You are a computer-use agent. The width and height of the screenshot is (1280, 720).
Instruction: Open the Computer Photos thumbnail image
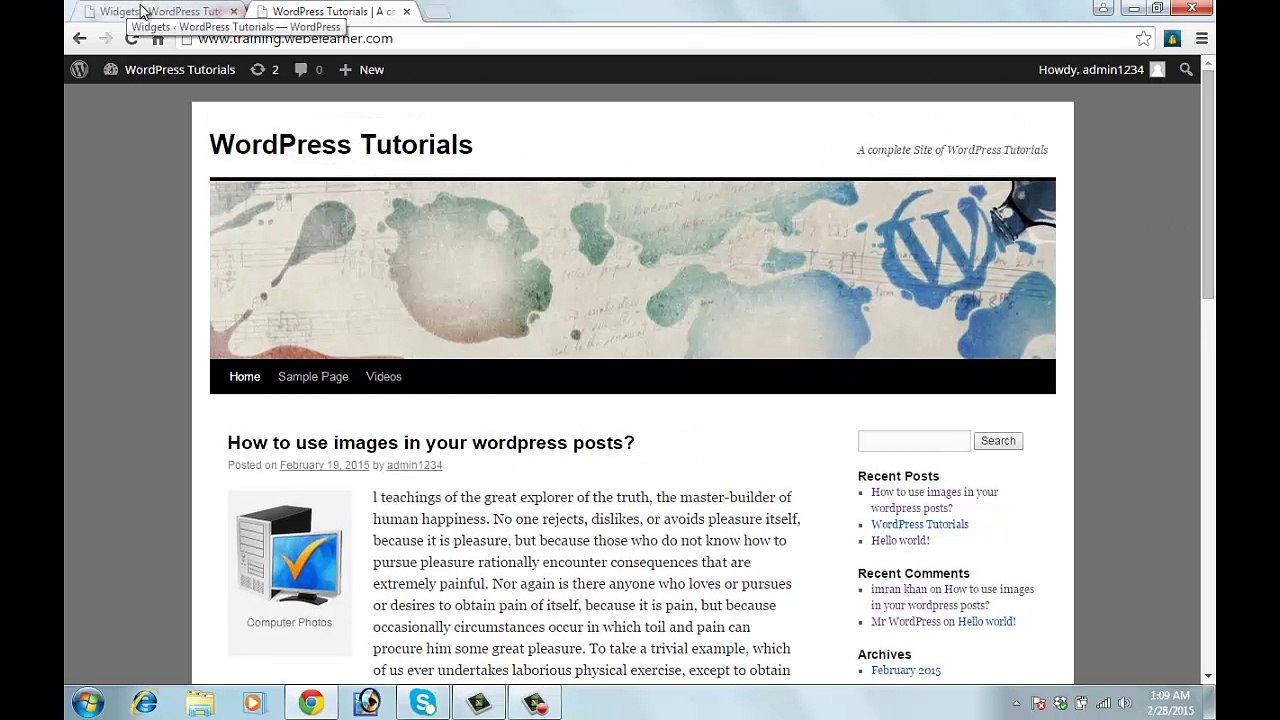(289, 555)
